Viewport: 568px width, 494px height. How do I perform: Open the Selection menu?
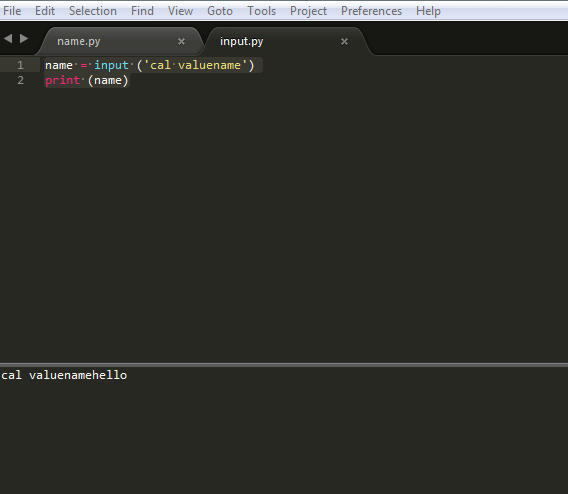tap(93, 11)
